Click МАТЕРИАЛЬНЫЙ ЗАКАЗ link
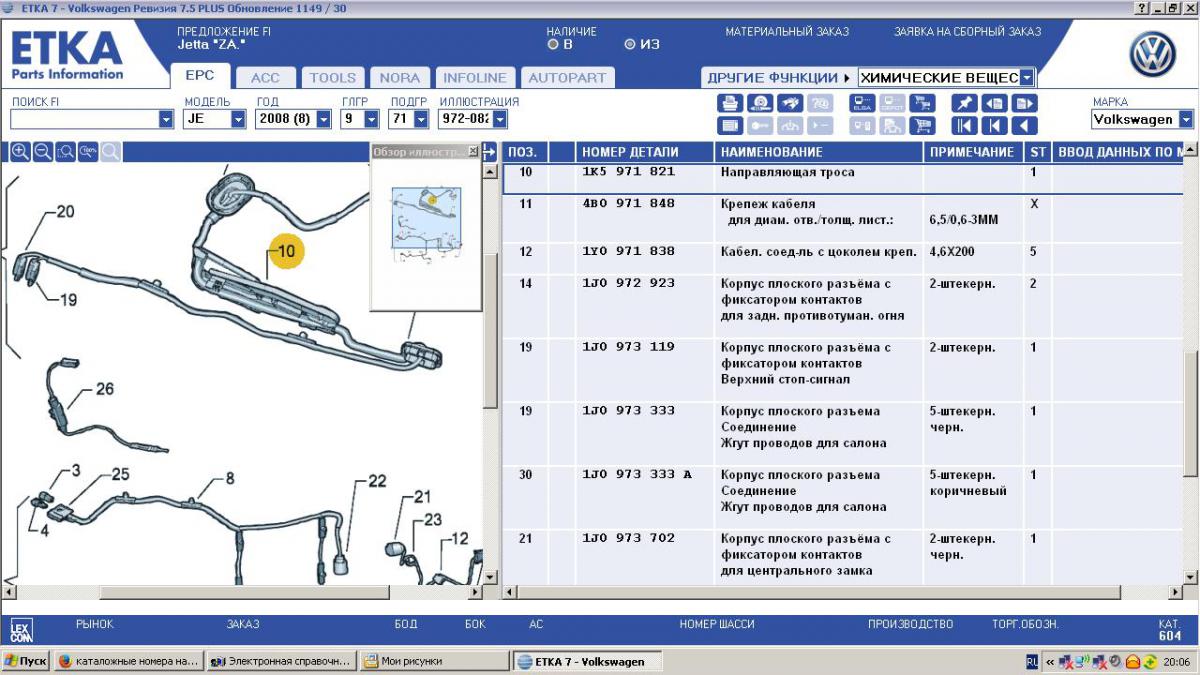1200x675 pixels. [x=787, y=32]
